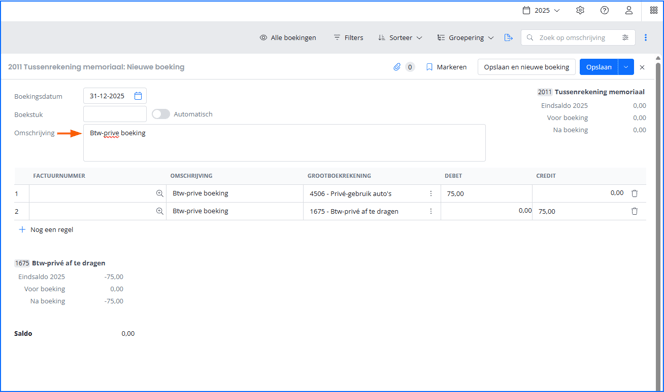Open the settings gear icon
Screen dimensions: 664x392
tap(580, 10)
